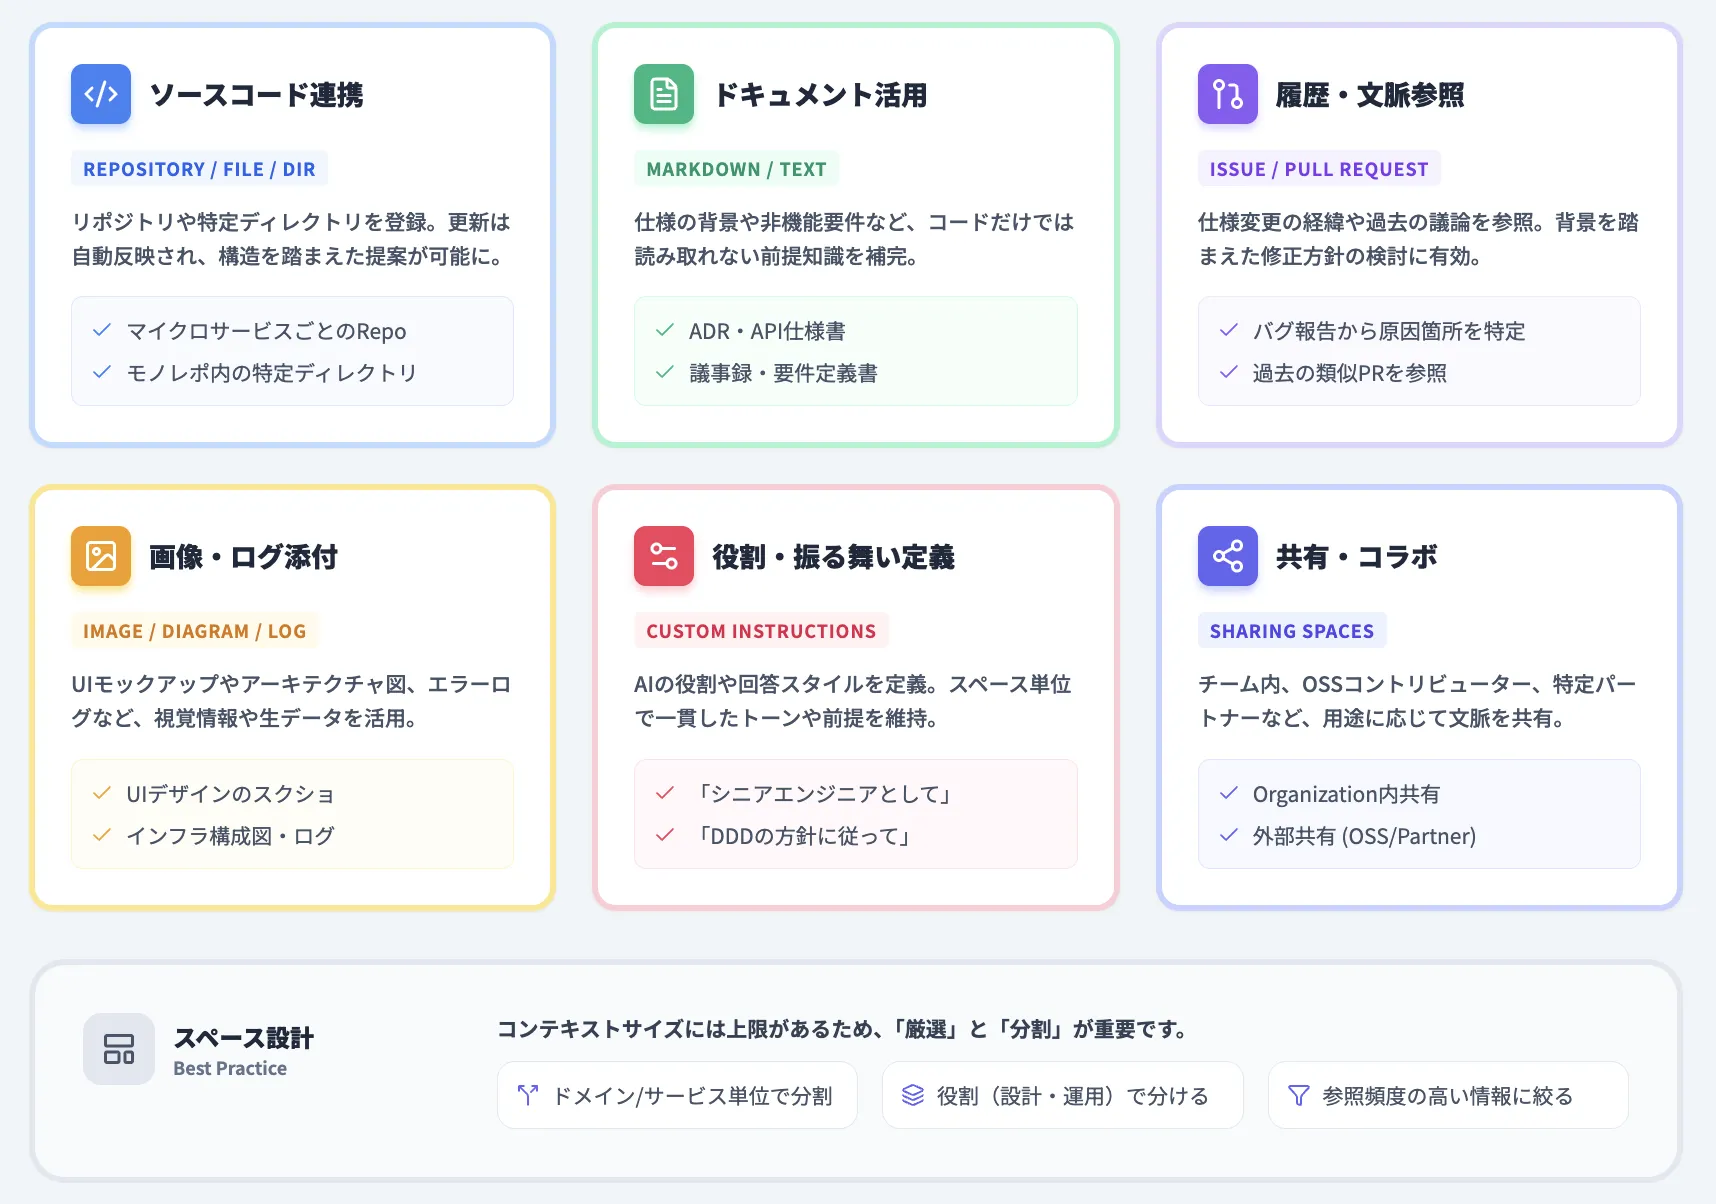Click the share icon on 共有・コラボ card

pos(1227,556)
